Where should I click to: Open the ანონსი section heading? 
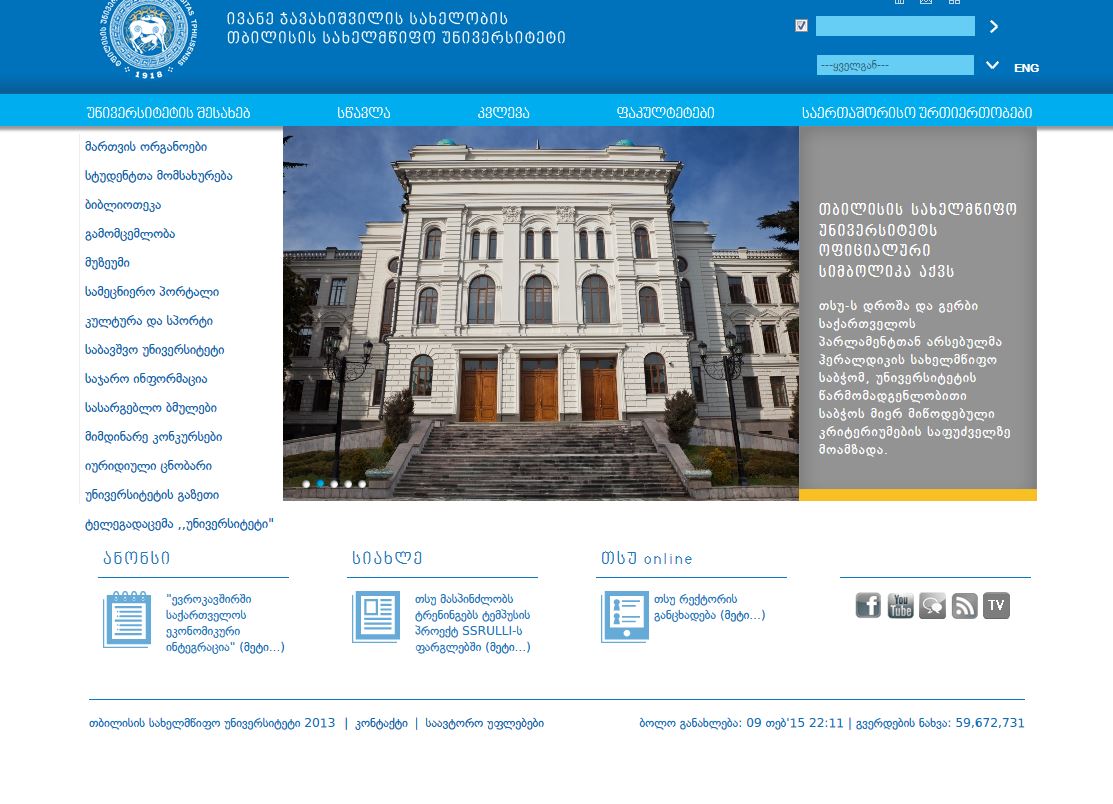point(136,558)
